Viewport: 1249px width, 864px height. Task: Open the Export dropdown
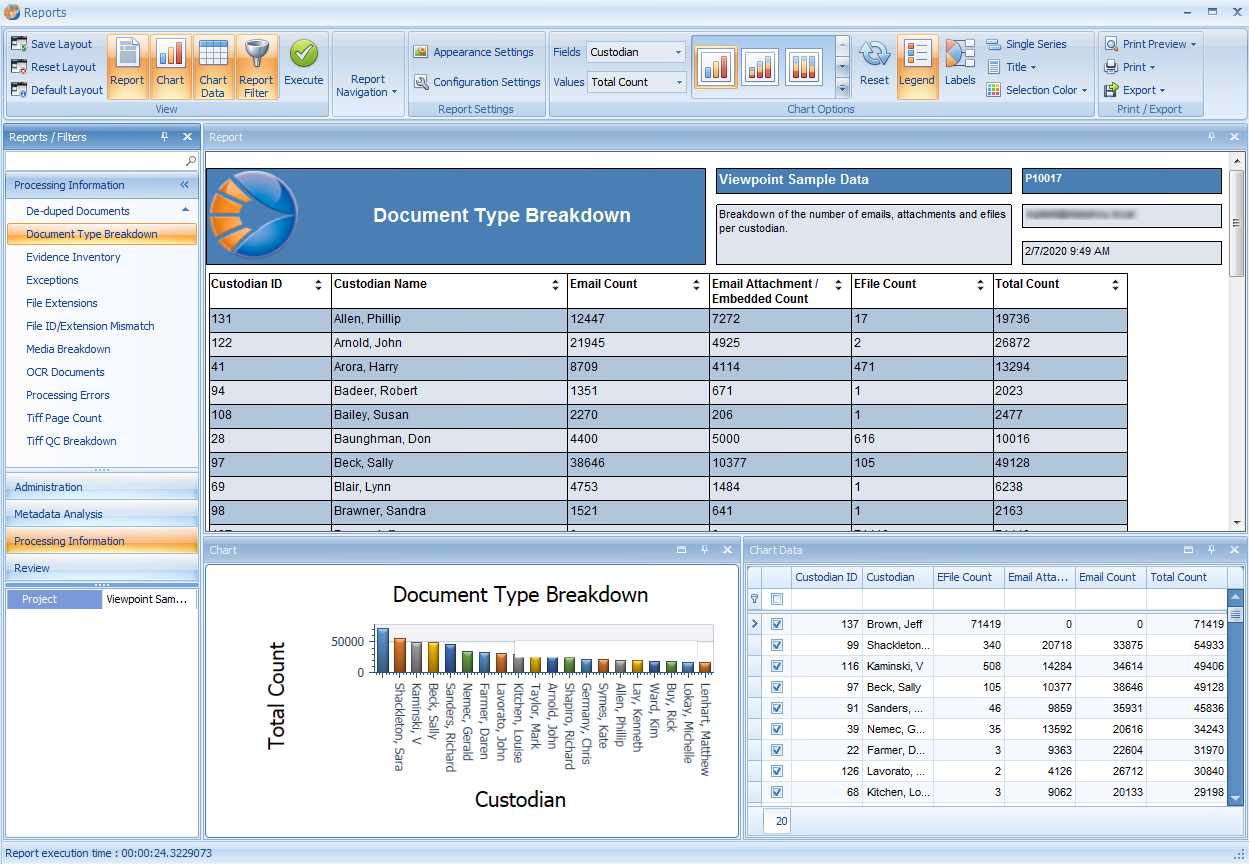(1135, 90)
